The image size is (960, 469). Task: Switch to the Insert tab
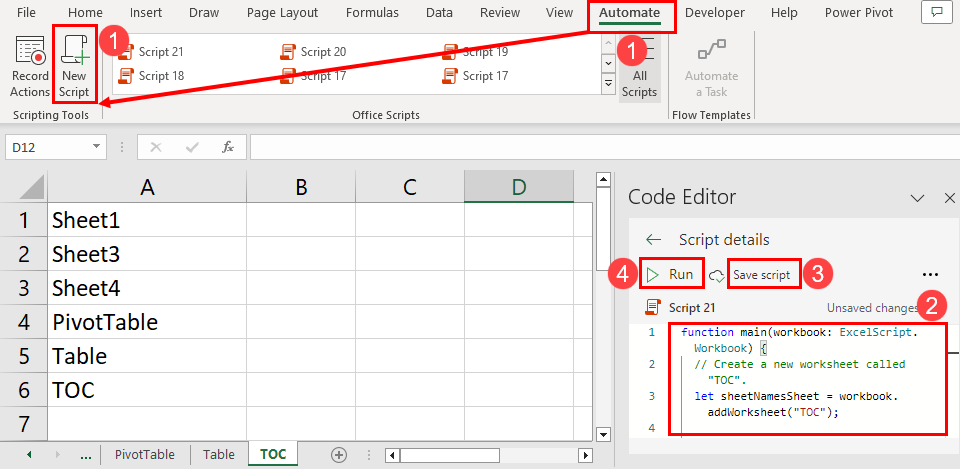click(x=145, y=13)
